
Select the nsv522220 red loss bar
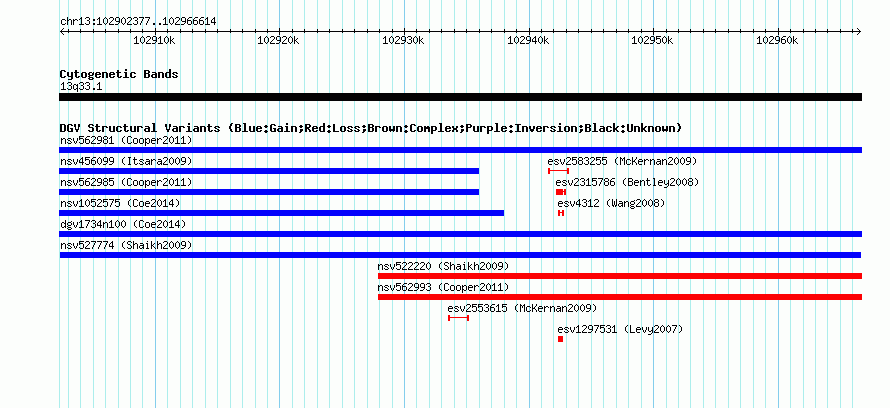pos(620,276)
